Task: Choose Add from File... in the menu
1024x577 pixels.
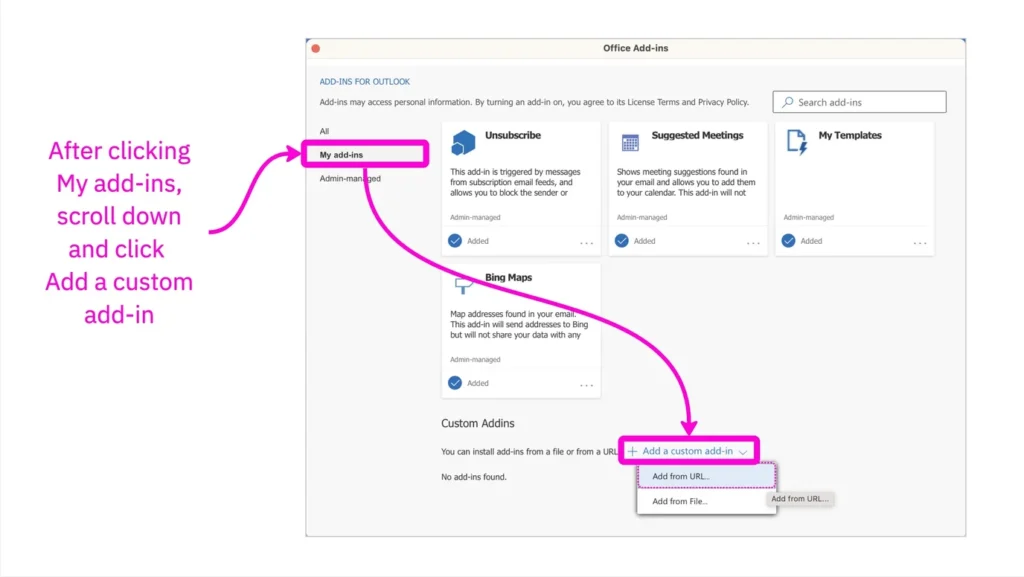Action: 706,501
